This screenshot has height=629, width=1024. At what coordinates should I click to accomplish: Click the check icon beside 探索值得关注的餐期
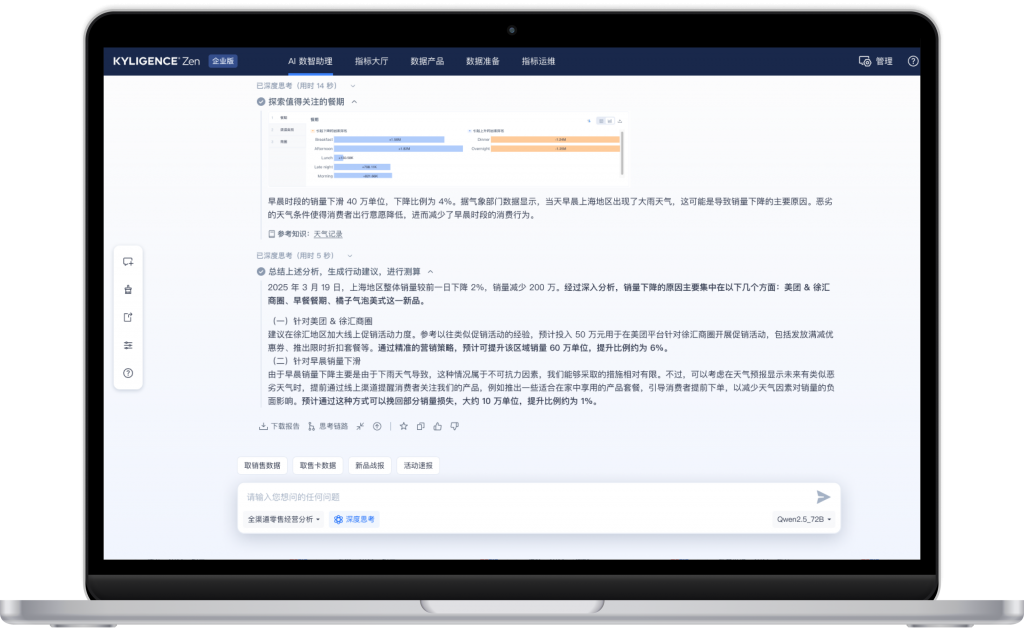click(x=261, y=102)
